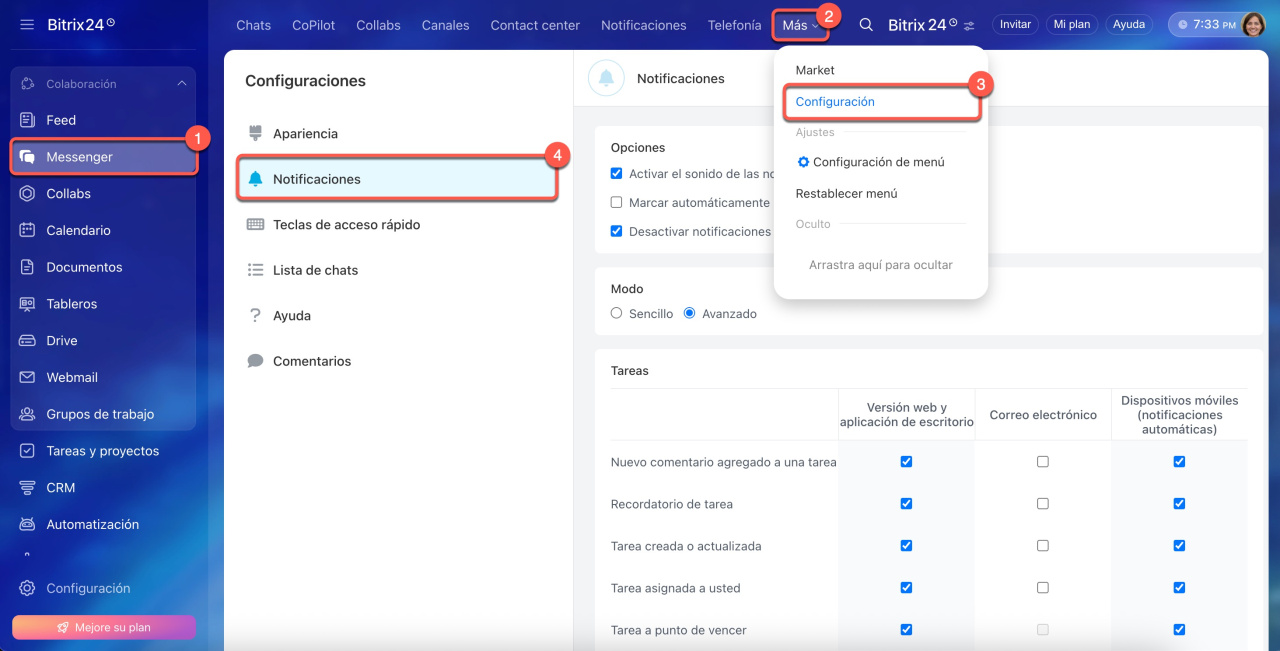Click the Calendario icon in the sidebar
1280x651 pixels.
pos(27,230)
